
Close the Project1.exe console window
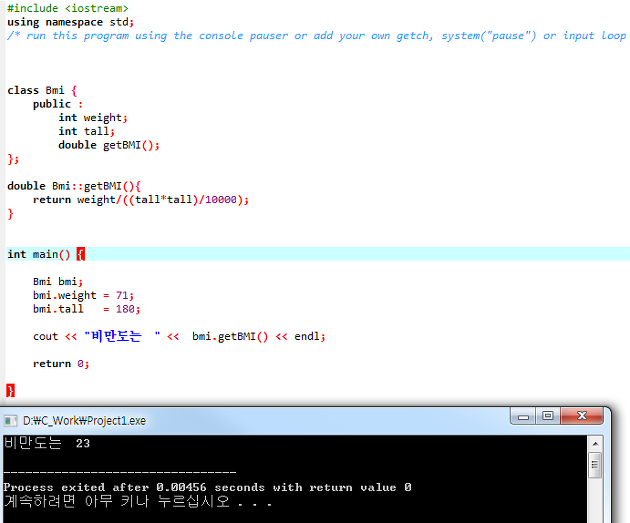coord(582,416)
